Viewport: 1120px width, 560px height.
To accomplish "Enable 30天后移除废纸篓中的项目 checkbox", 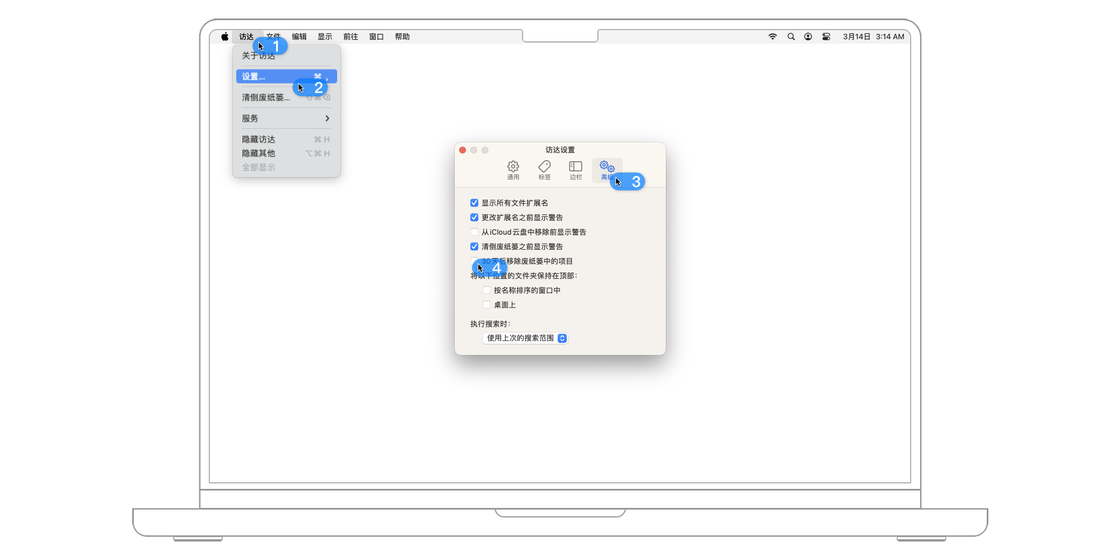I will [x=474, y=261].
